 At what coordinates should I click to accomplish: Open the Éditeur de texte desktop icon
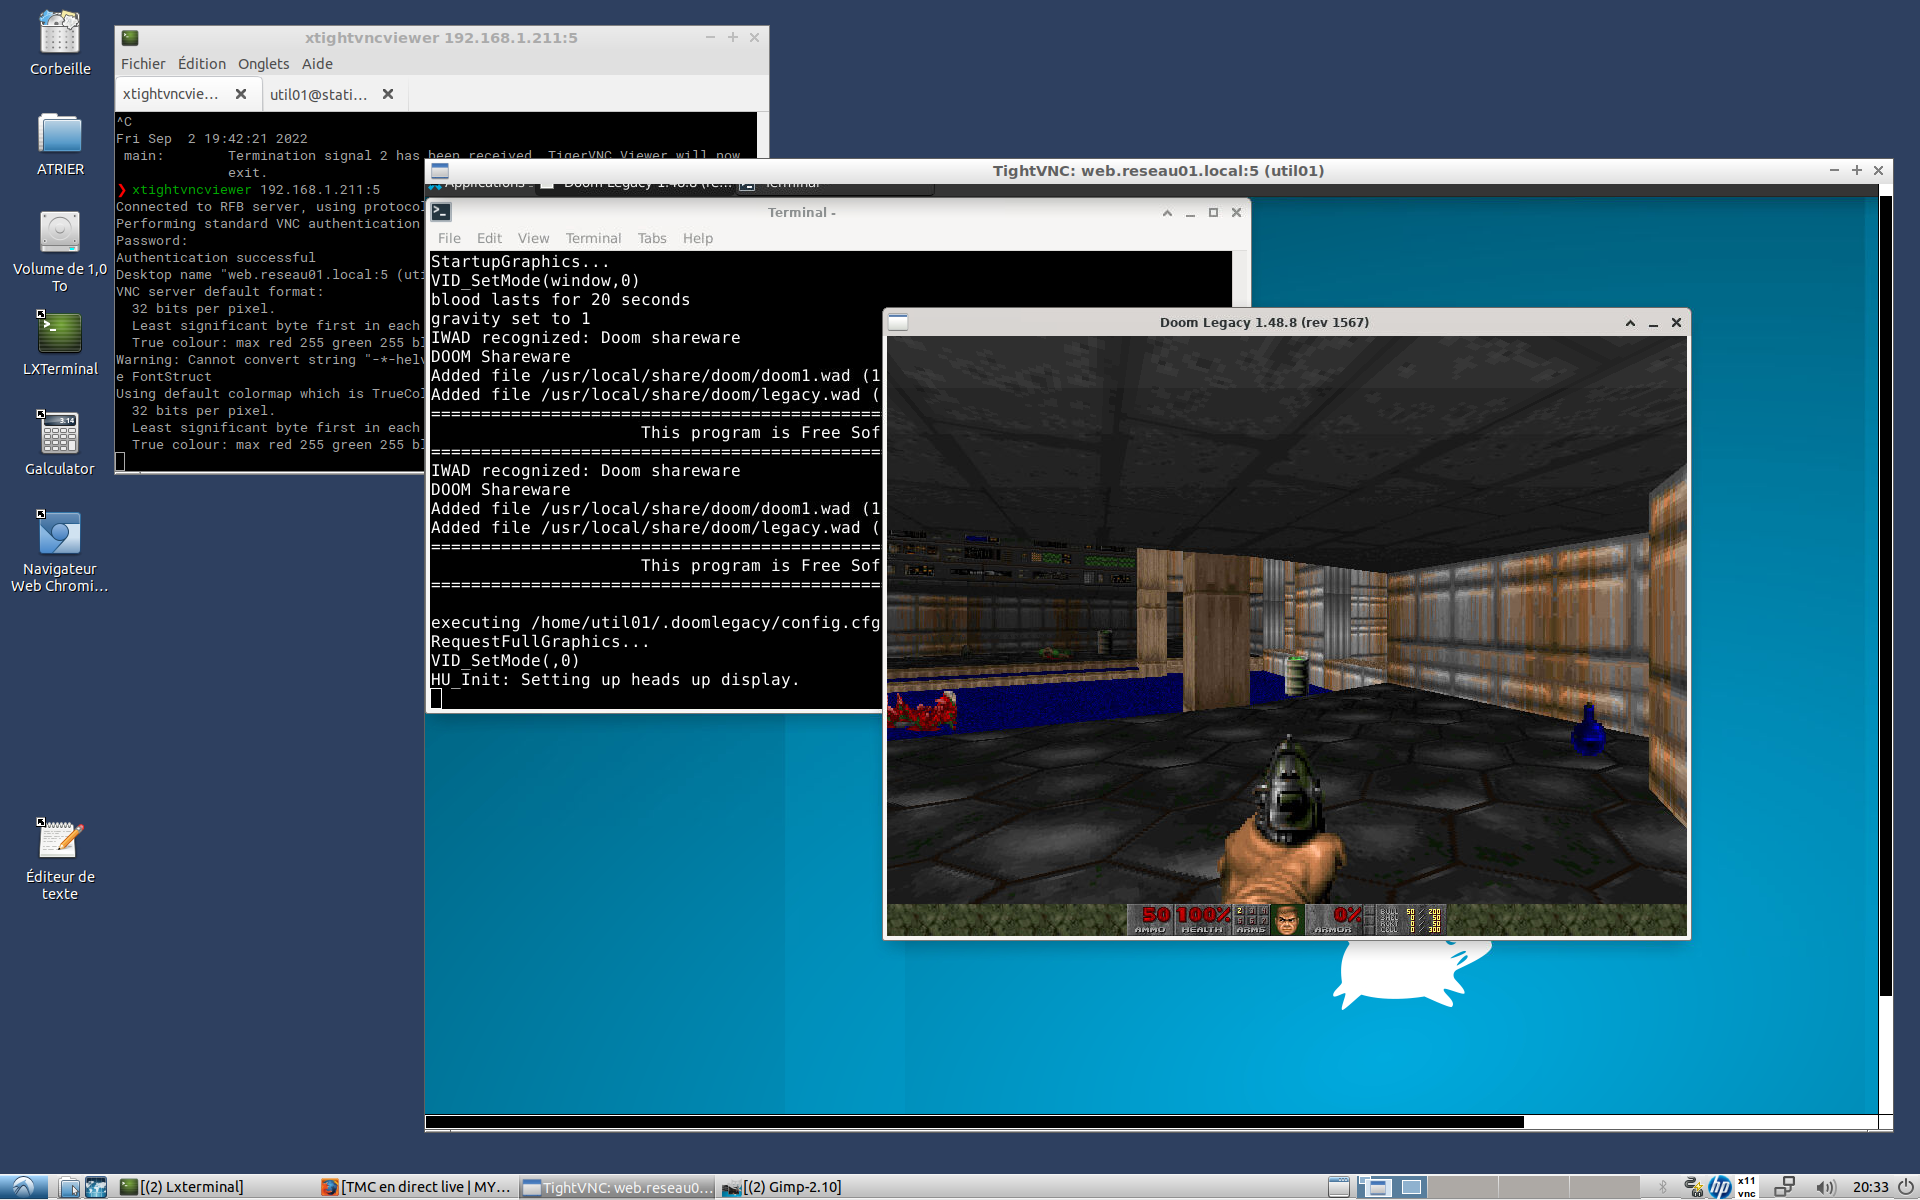(x=60, y=859)
